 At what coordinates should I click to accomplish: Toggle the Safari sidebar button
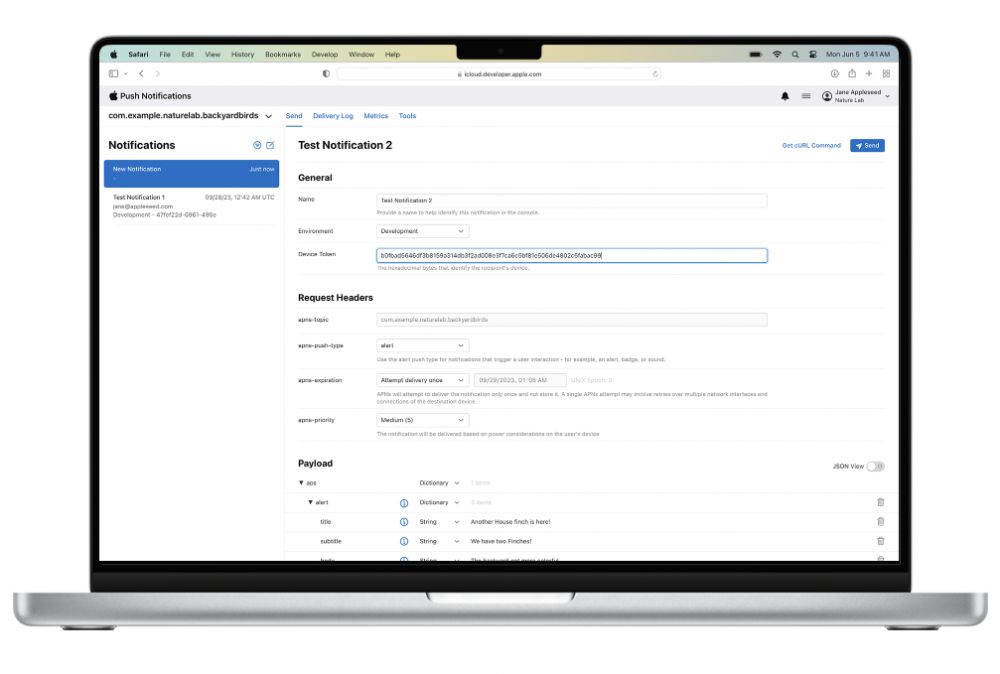[x=114, y=74]
